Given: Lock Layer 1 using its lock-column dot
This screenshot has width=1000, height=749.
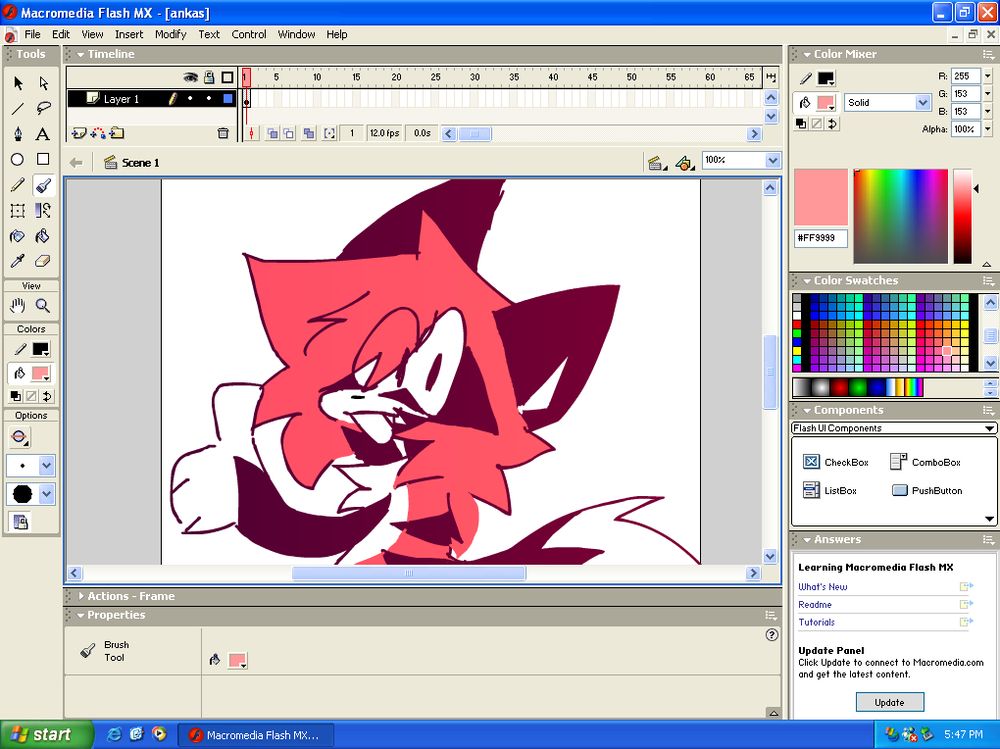Looking at the screenshot, I should tap(209, 98).
